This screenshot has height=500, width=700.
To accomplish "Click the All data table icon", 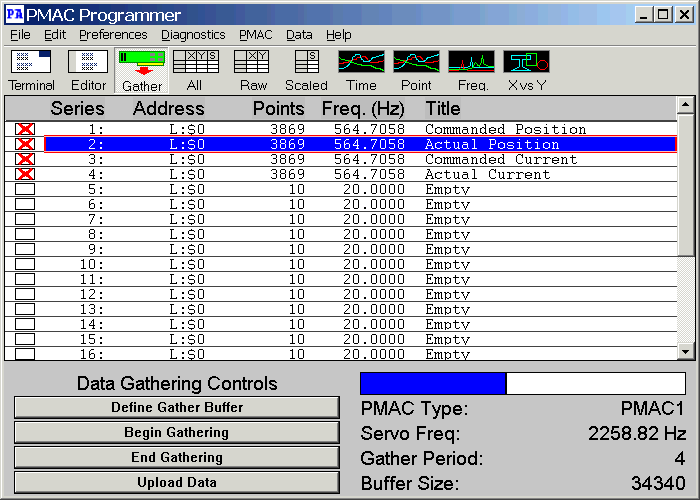I will [195, 69].
